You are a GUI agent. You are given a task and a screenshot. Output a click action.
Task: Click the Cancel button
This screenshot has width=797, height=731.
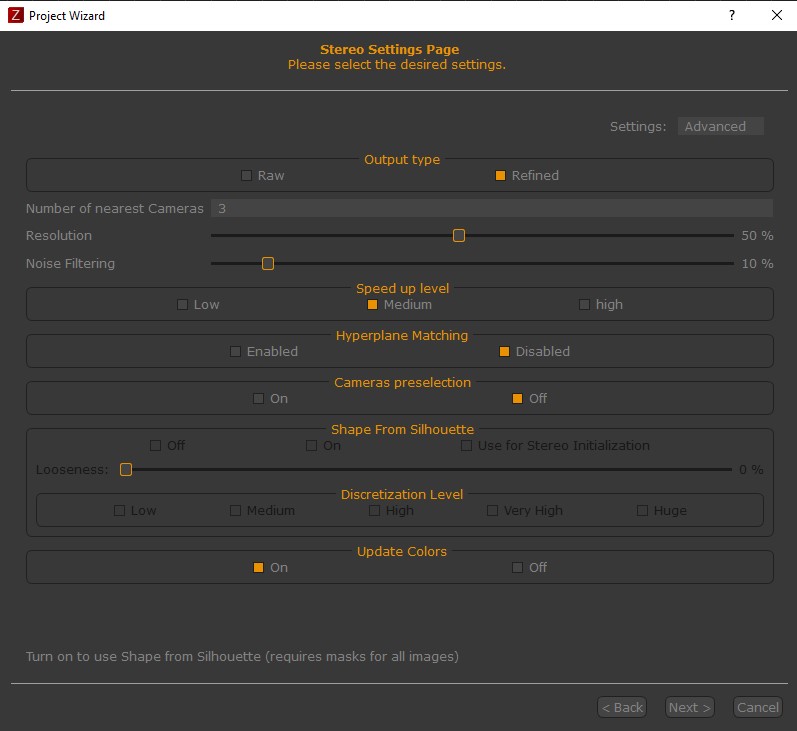click(757, 707)
